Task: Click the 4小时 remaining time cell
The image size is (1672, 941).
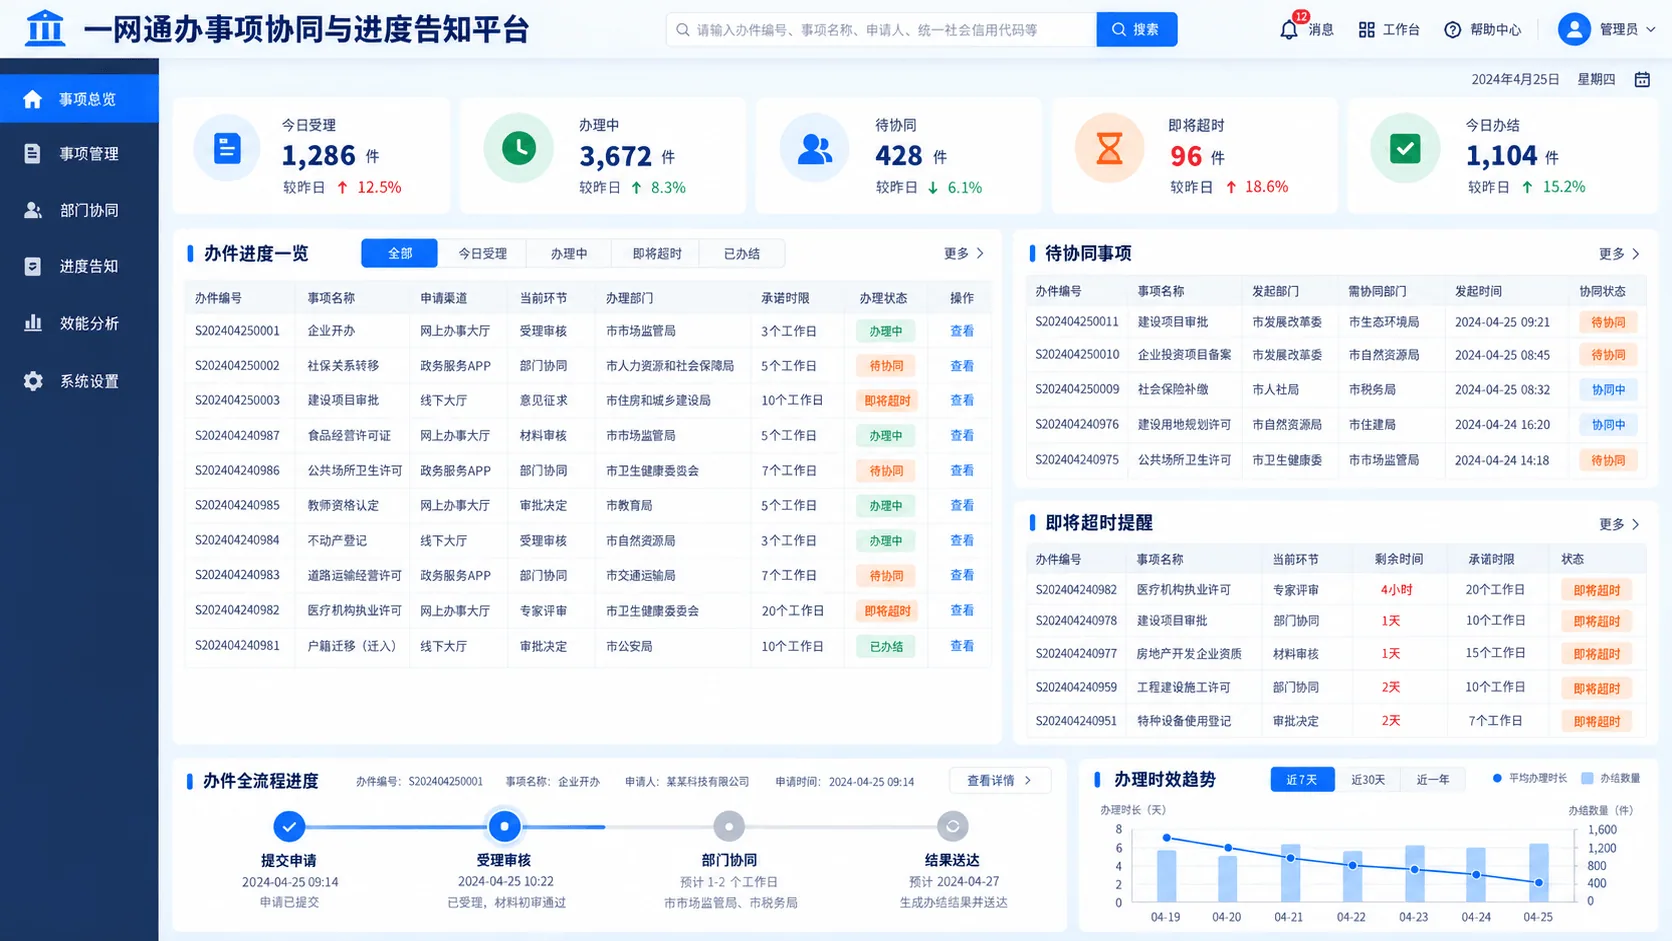Action: (x=1396, y=590)
